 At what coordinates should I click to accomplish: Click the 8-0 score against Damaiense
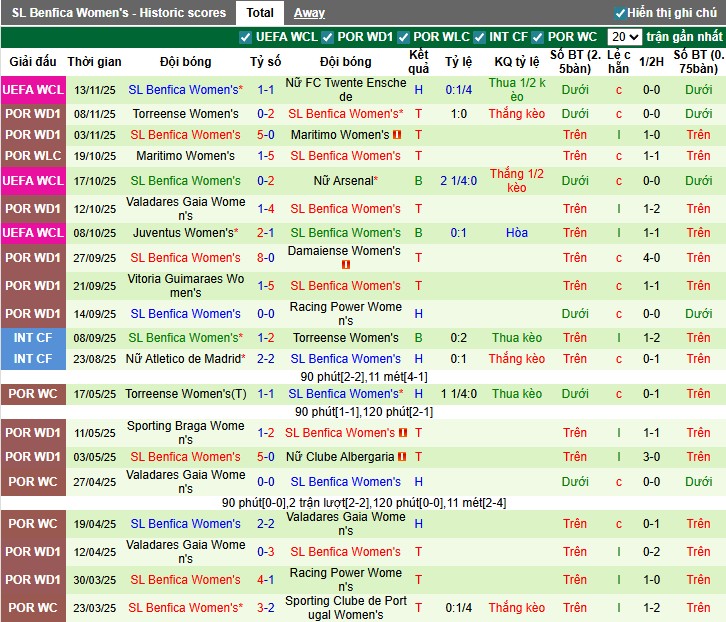point(265,258)
